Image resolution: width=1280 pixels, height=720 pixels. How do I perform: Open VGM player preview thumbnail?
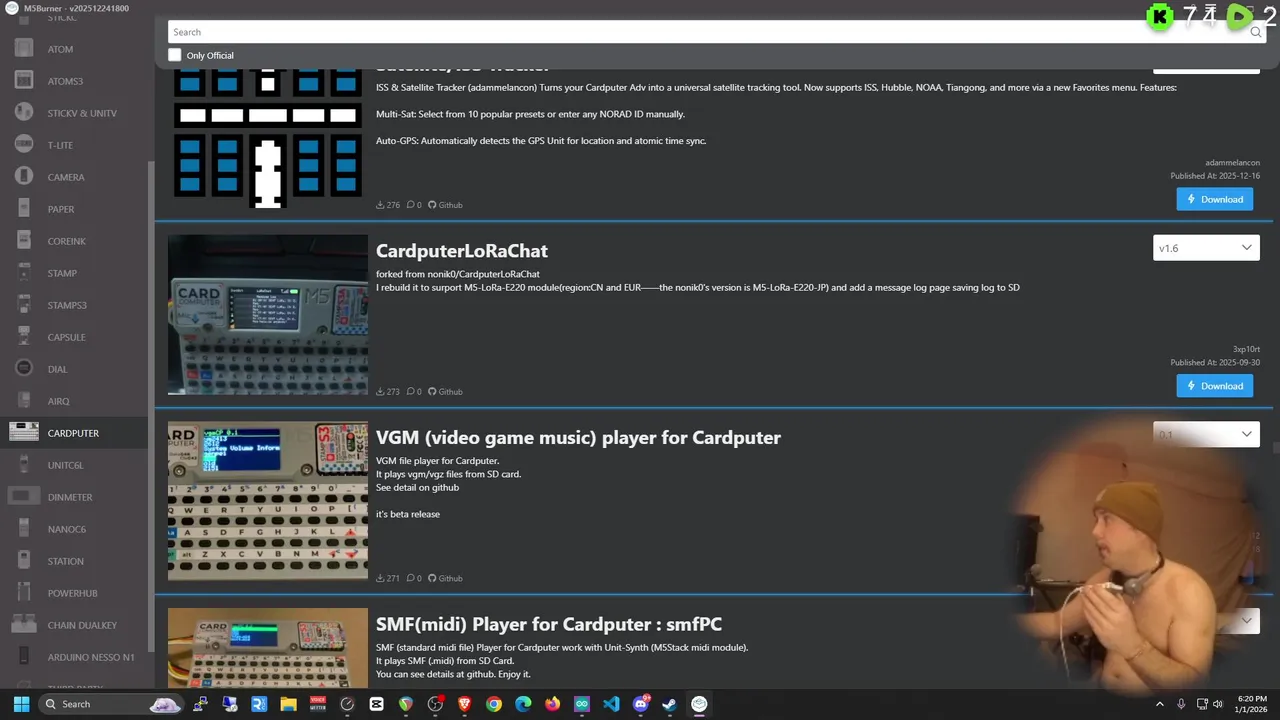(268, 501)
